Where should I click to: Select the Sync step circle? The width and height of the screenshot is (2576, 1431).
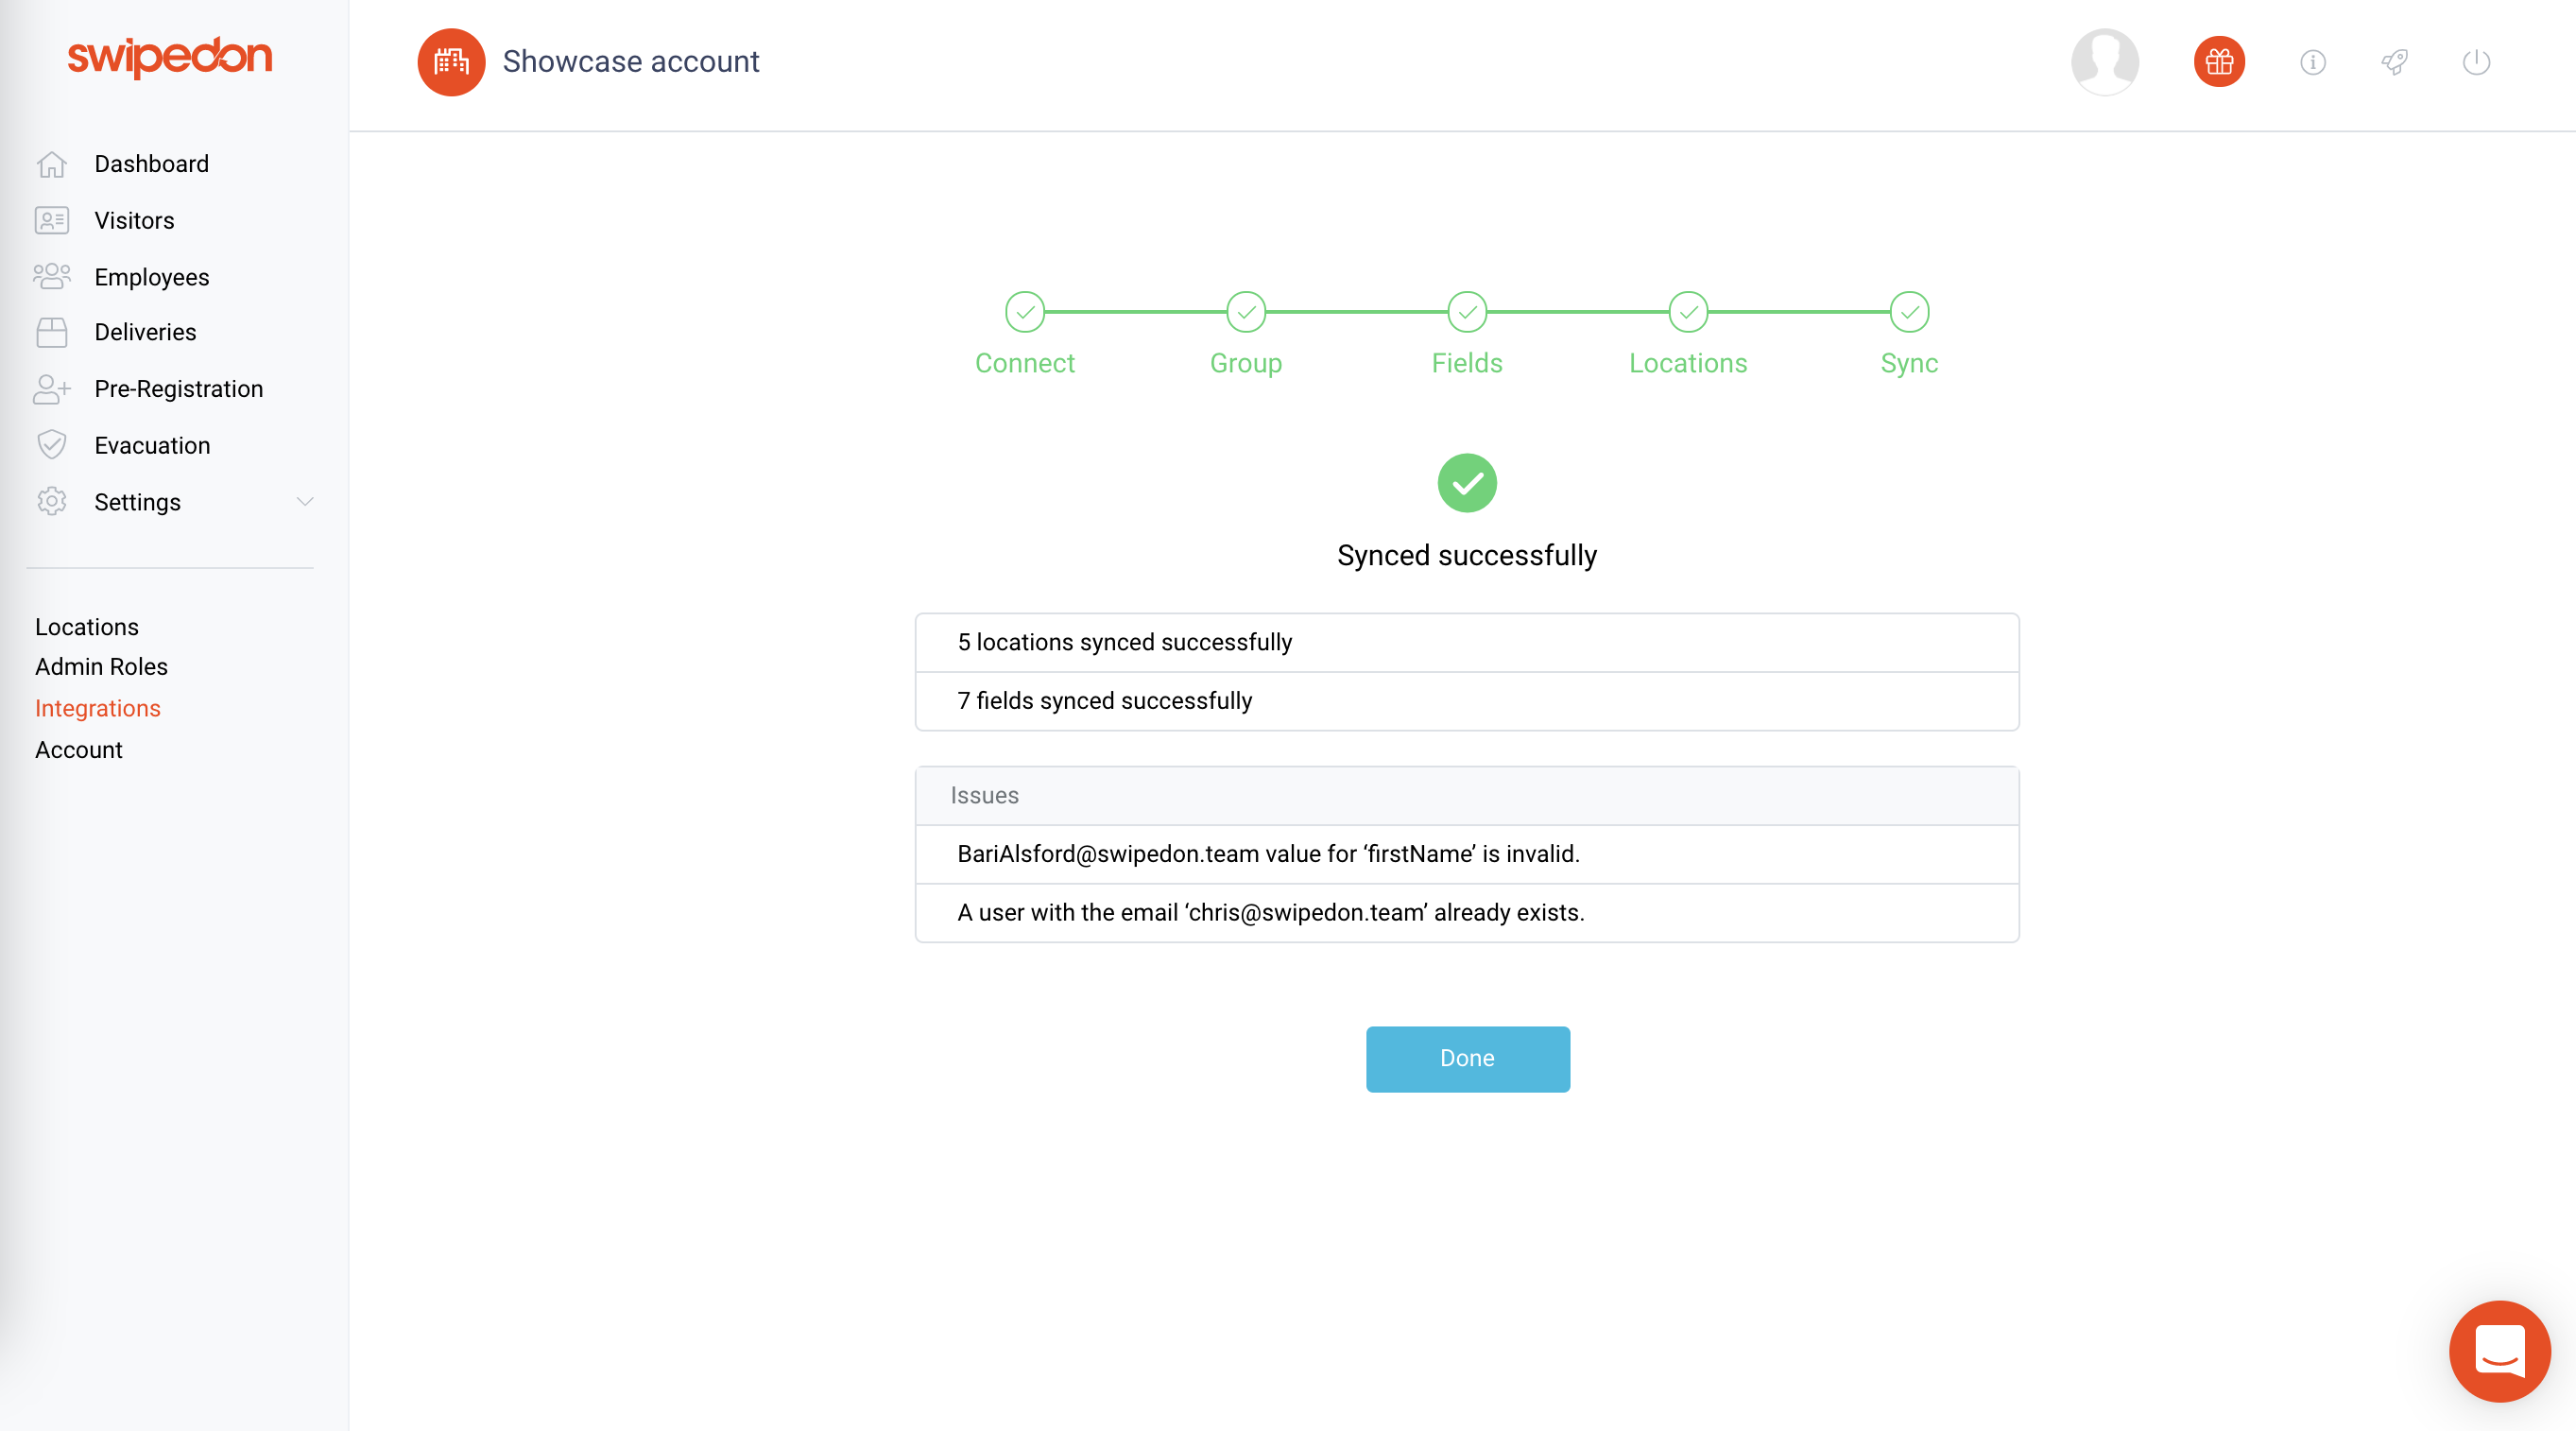(1908, 312)
